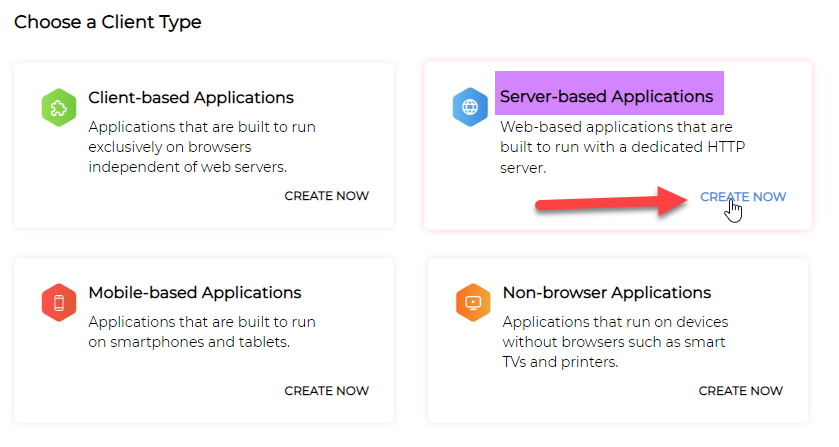This screenshot has height=447, width=839.
Task: Create now for Mobile-based Applications
Action: point(326,391)
